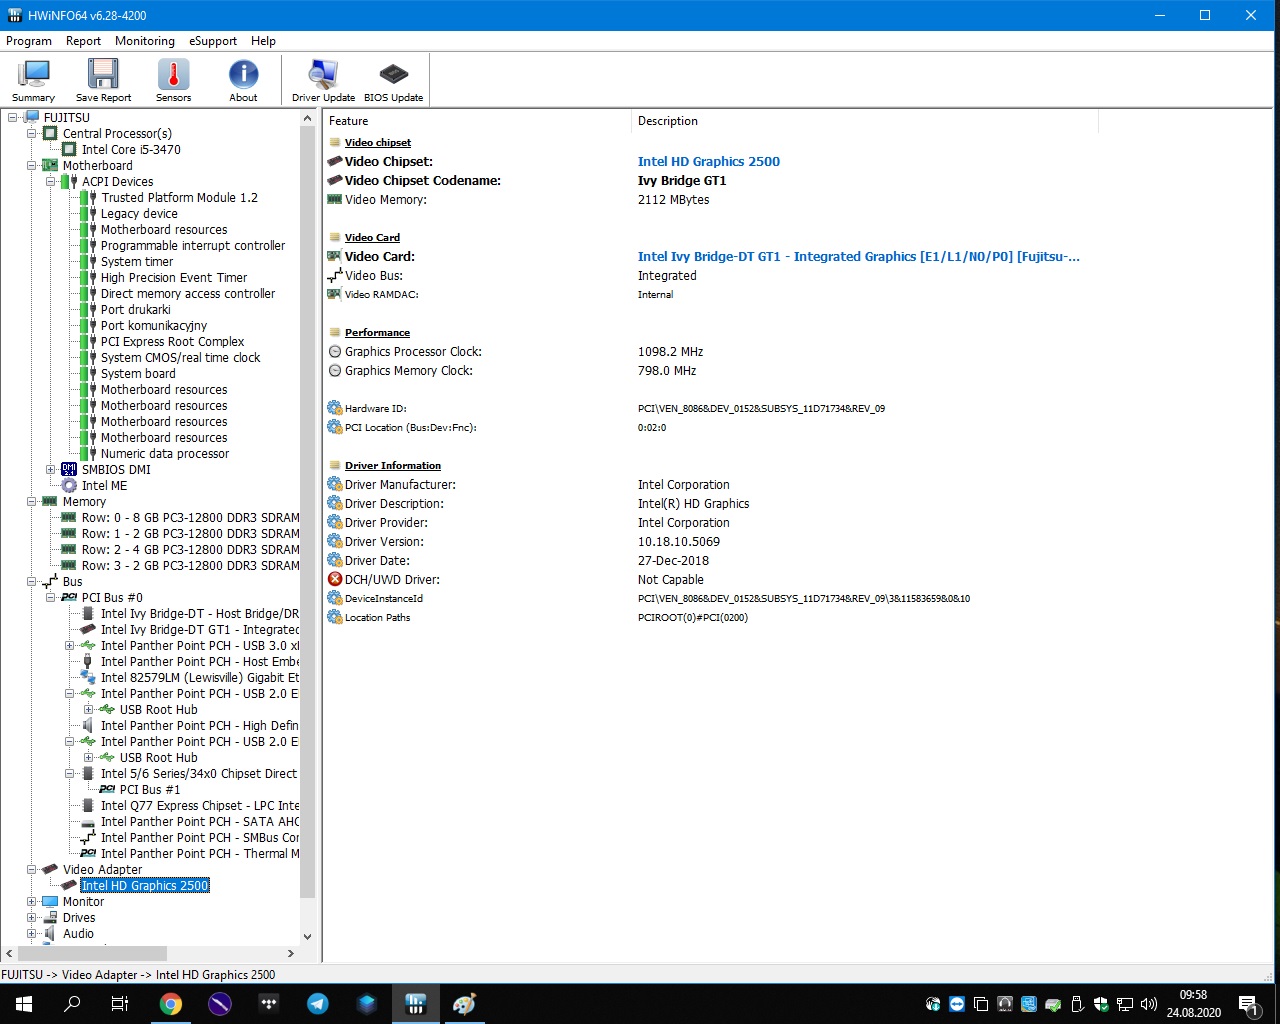Click the Save Report floppy icon
This screenshot has height=1024, width=1280.
[103, 80]
